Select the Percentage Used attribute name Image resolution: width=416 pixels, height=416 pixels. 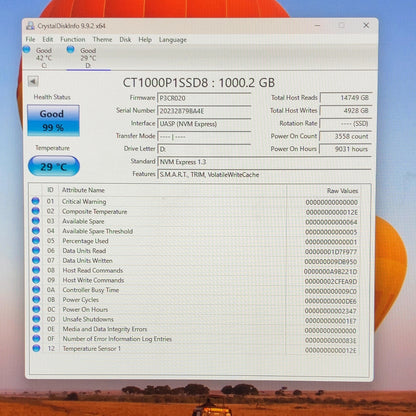coord(85,241)
